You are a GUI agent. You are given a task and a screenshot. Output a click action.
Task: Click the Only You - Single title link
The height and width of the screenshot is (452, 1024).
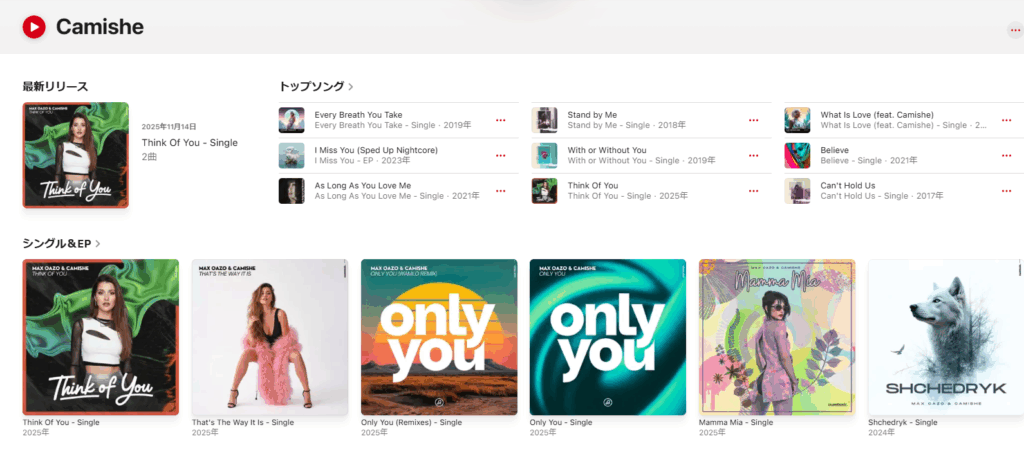pyautogui.click(x=561, y=423)
